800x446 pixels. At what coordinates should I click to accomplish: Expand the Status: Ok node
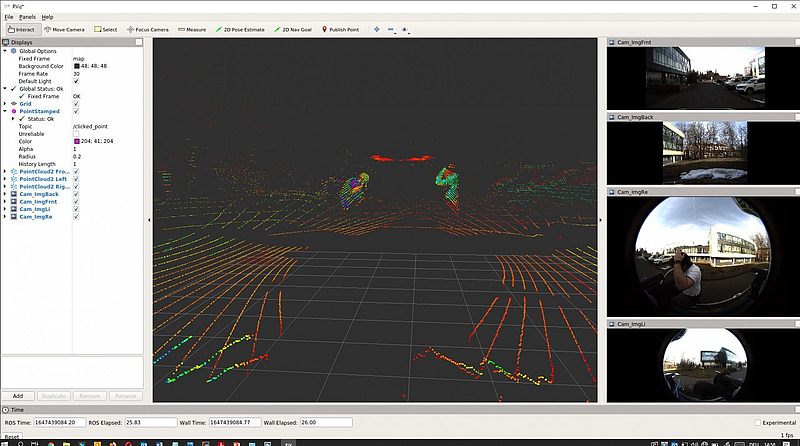(x=13, y=119)
